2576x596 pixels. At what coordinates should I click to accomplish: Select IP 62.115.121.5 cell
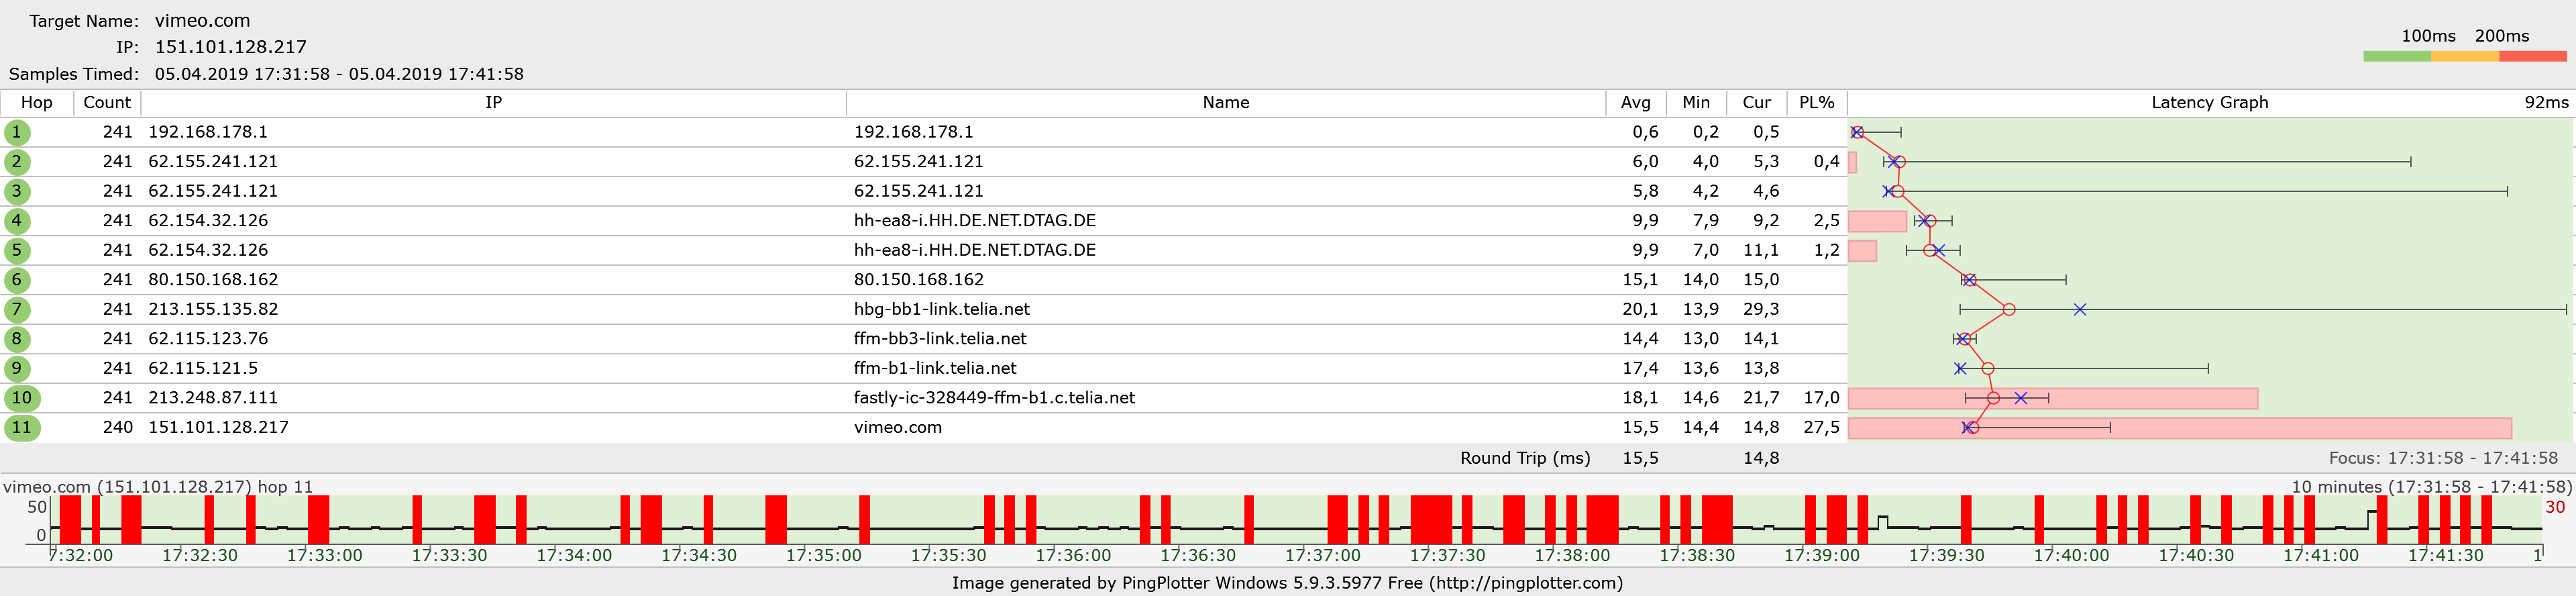(x=203, y=368)
